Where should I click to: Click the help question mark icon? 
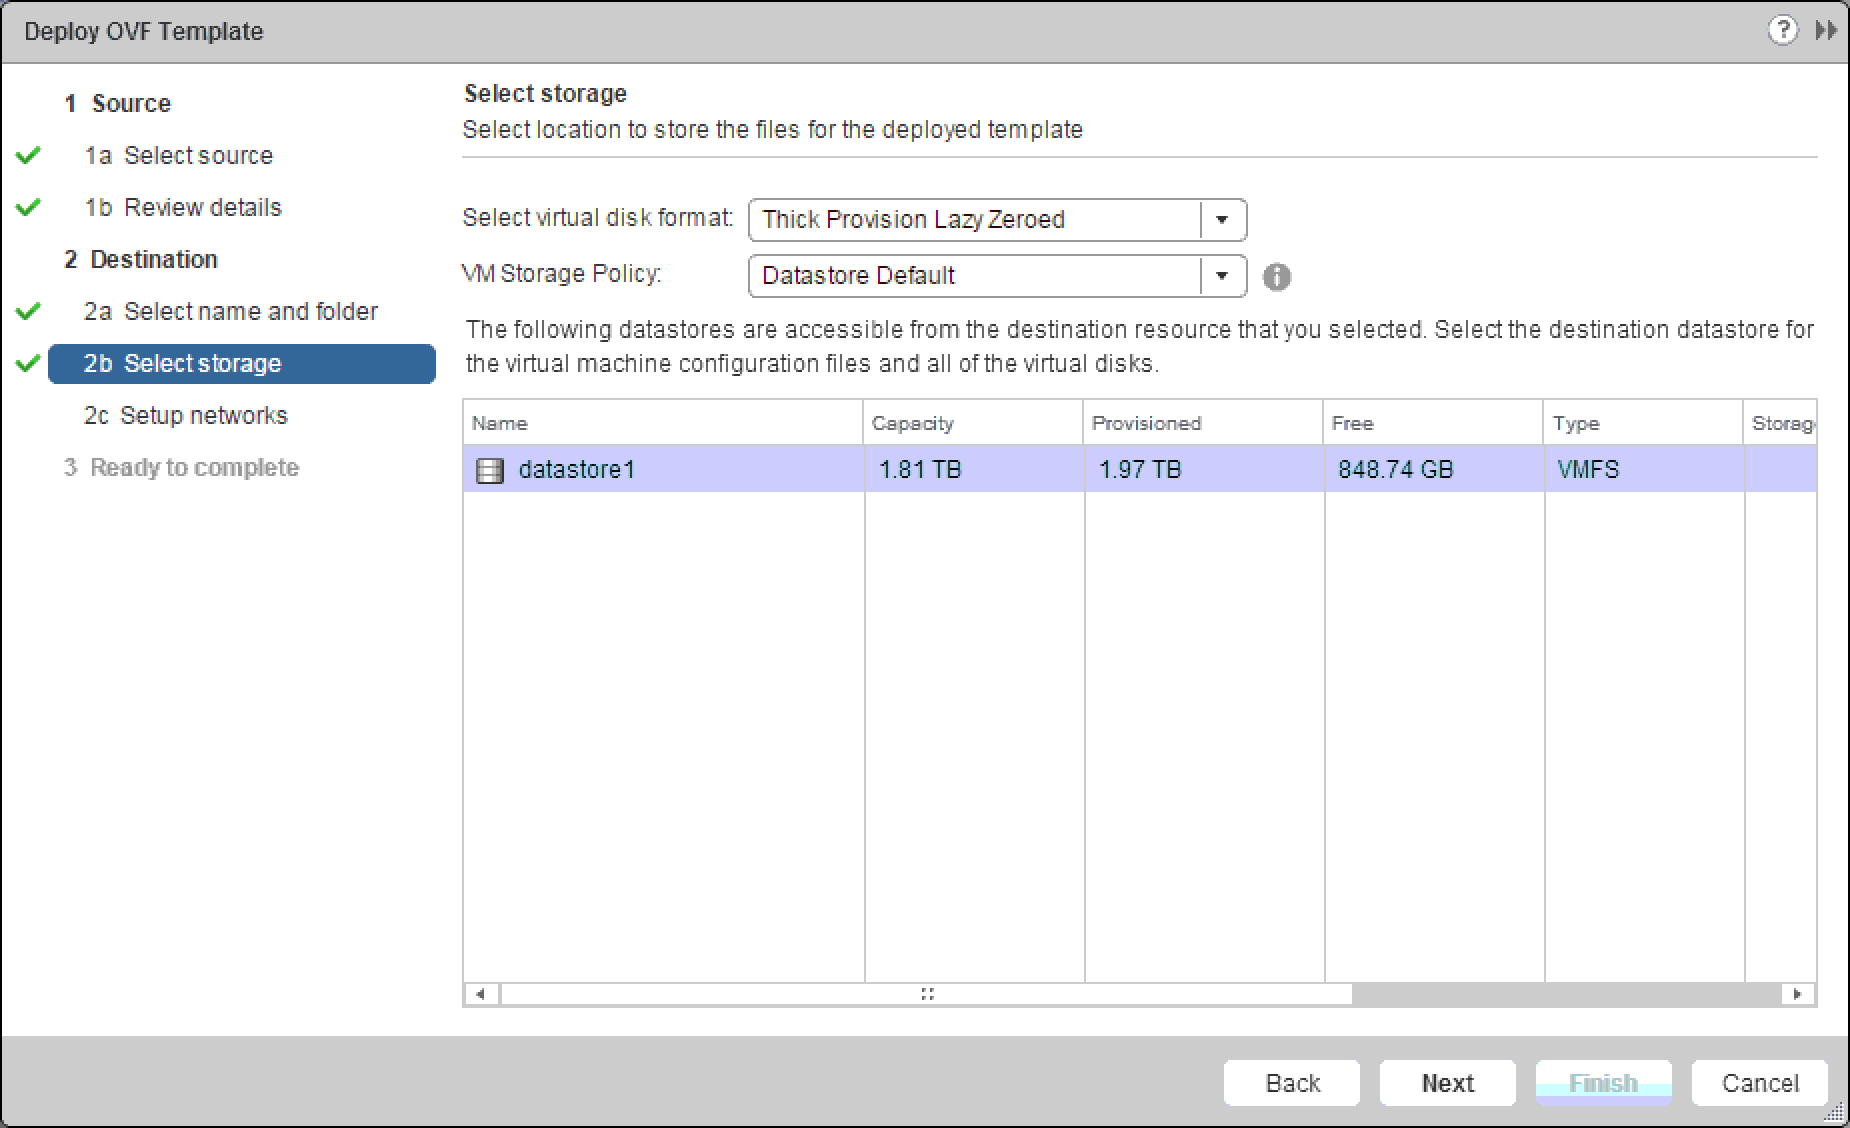click(x=1782, y=31)
